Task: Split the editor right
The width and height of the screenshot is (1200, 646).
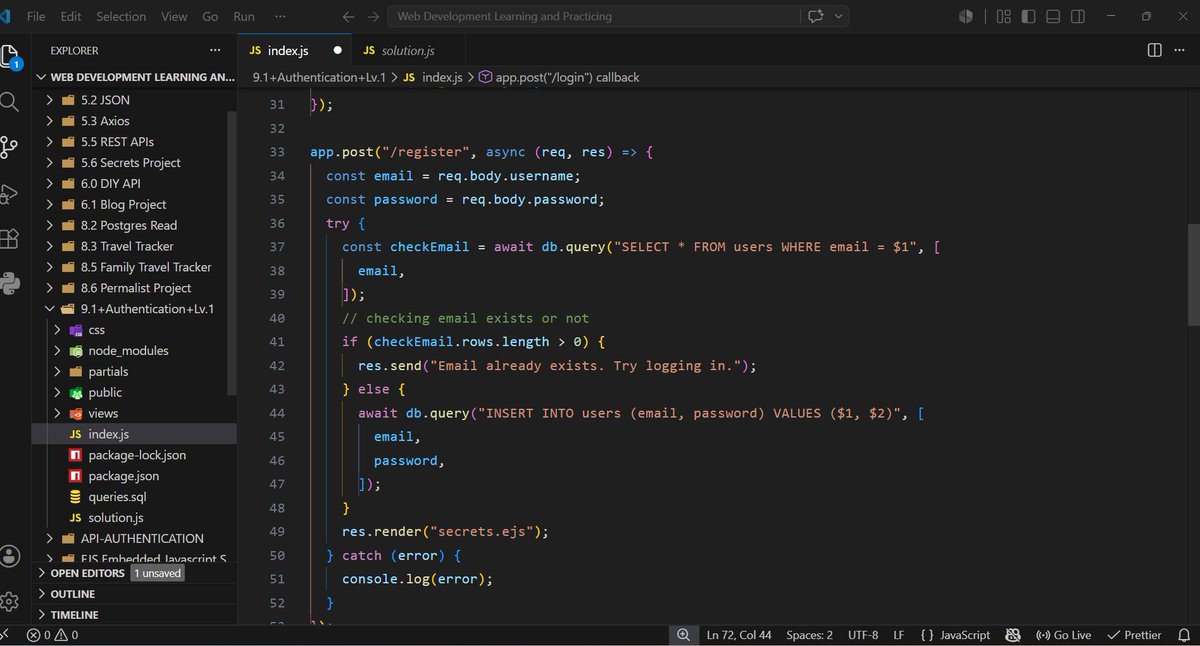Action: (x=1154, y=50)
